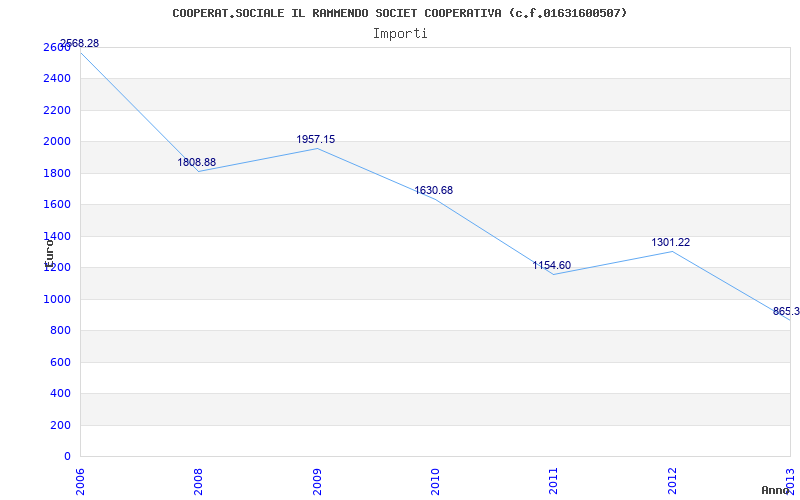Click the 2012 year axis label
Image resolution: width=800 pixels, height=500 pixels.
[x=672, y=480]
